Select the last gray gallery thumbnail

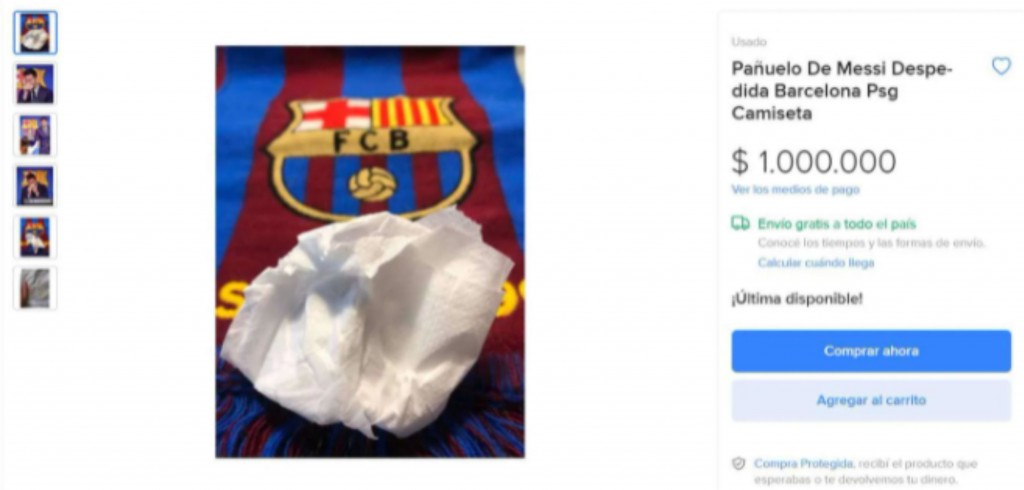coord(35,288)
